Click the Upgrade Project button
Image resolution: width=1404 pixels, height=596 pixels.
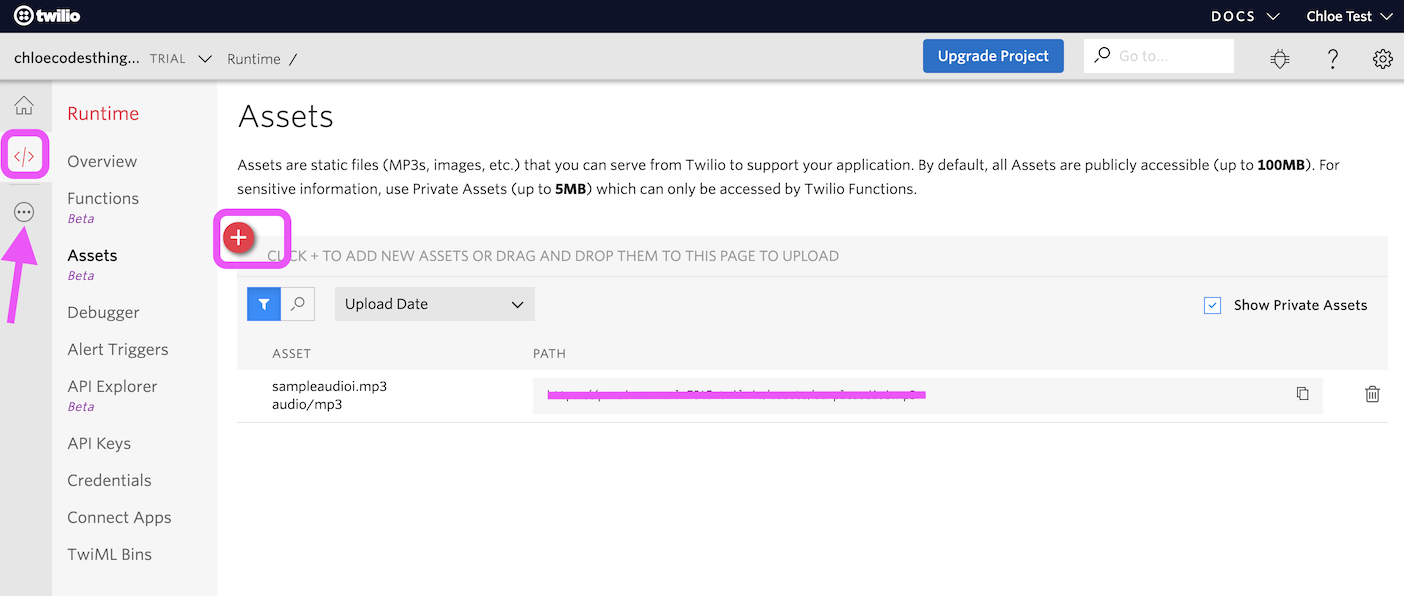(993, 56)
